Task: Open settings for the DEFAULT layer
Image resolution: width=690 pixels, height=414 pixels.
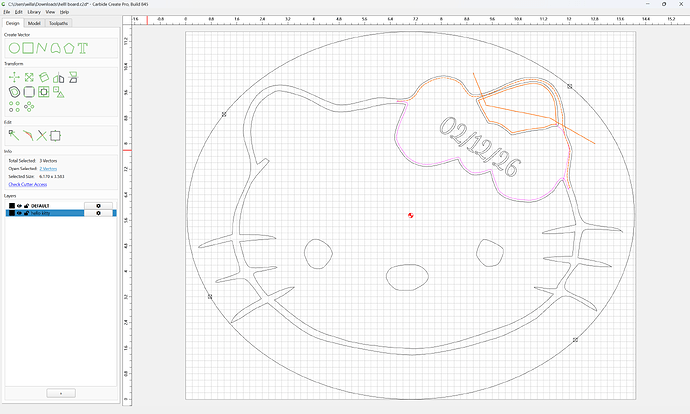Action: (98, 206)
